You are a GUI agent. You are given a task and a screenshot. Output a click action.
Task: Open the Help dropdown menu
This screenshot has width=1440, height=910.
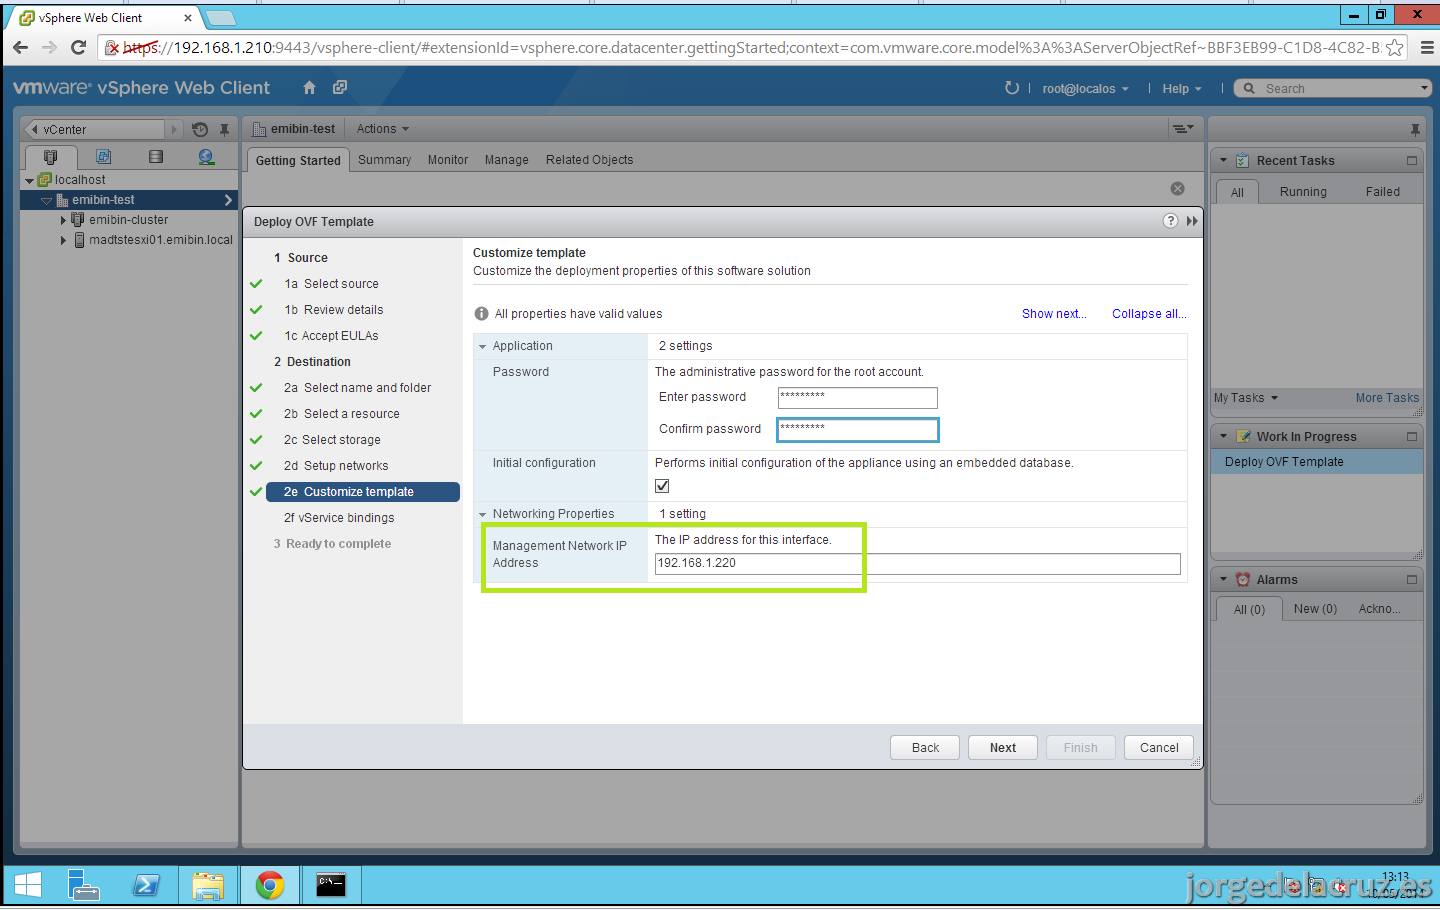pos(1182,89)
